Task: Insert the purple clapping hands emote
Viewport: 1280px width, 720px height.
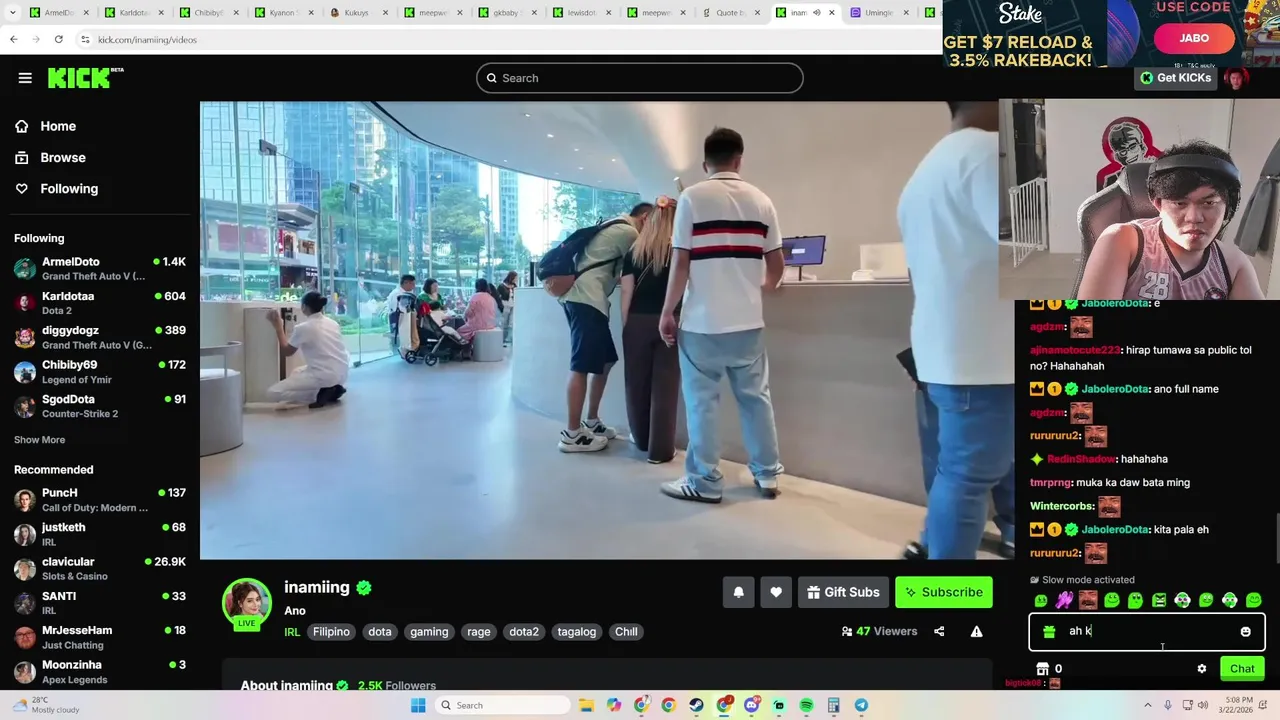Action: (1064, 600)
